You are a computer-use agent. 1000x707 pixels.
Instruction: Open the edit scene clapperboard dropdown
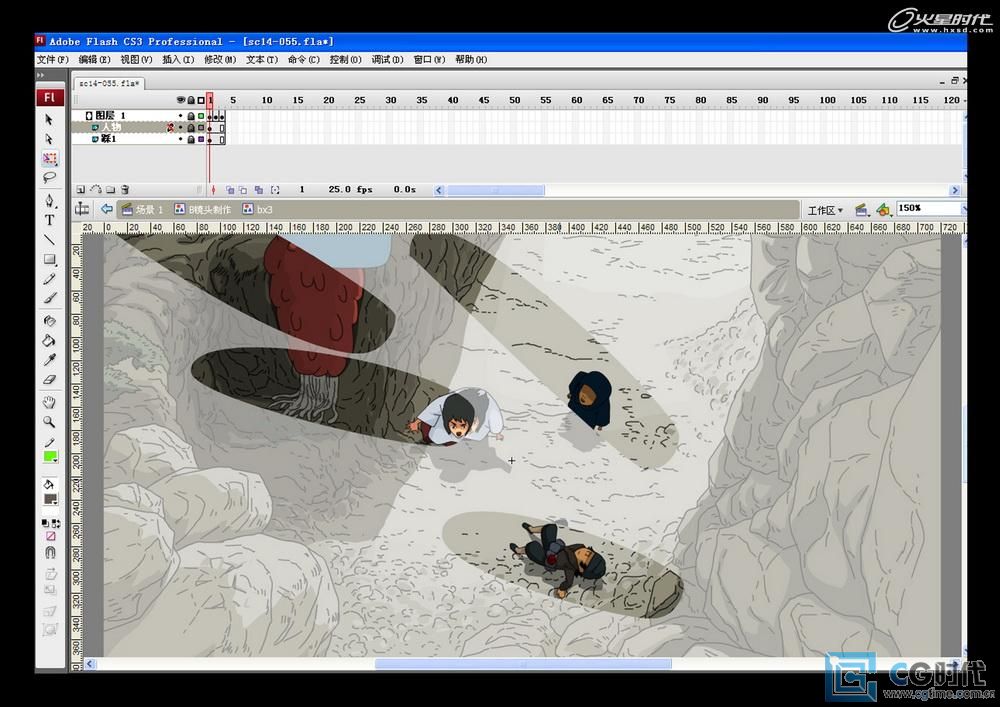pyautogui.click(x=862, y=210)
